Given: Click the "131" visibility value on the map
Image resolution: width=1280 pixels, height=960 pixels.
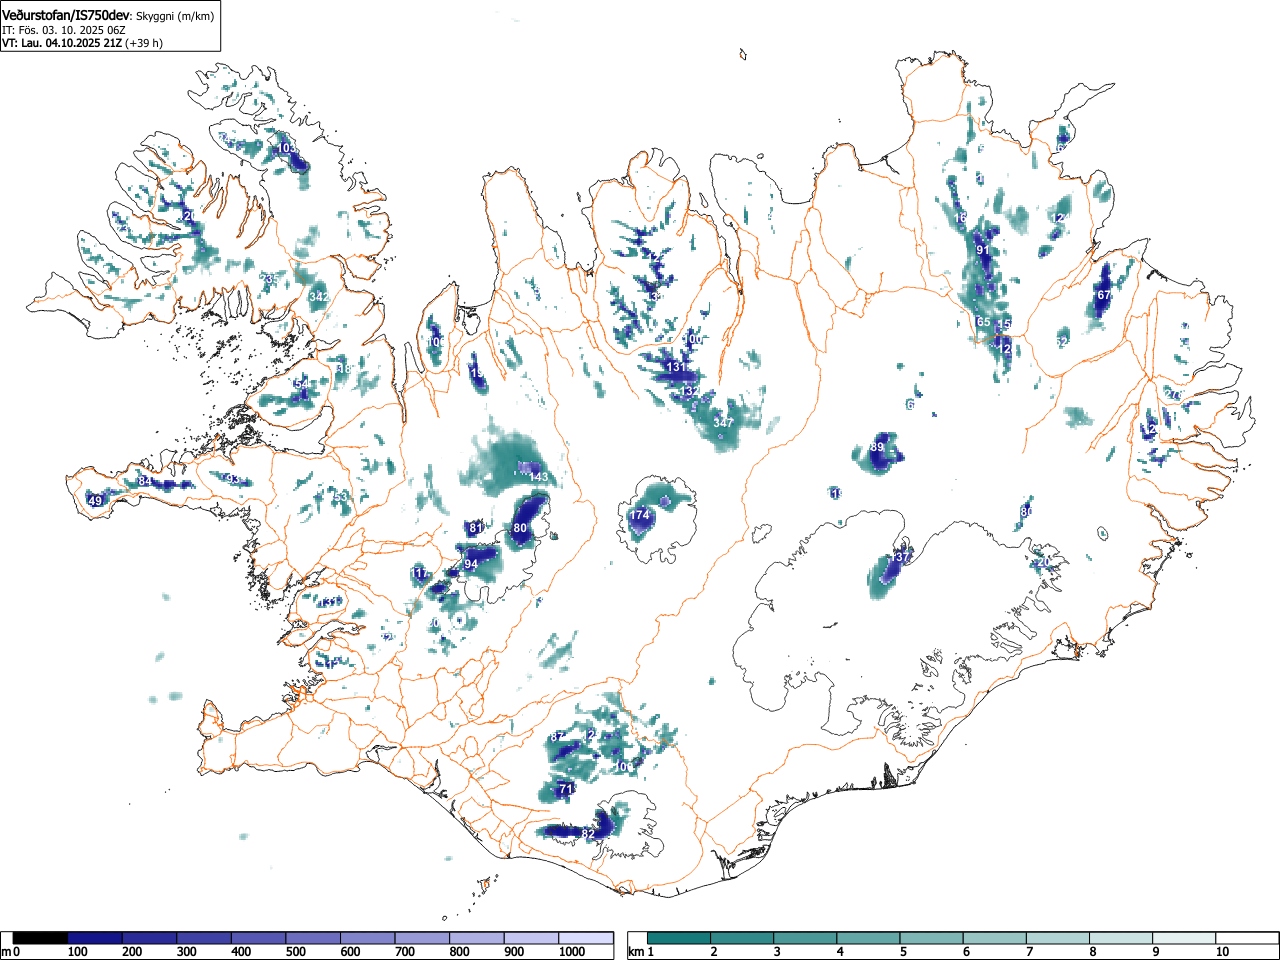Looking at the screenshot, I should tap(677, 368).
